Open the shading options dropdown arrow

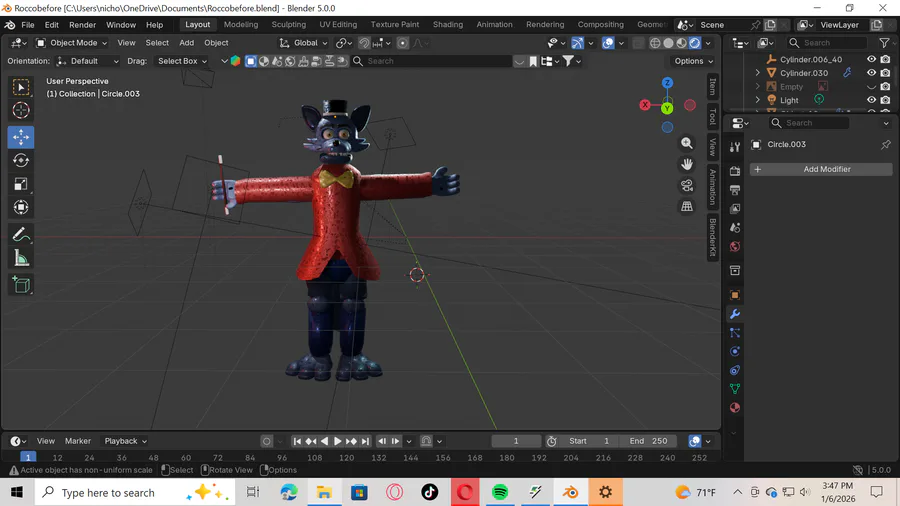tap(708, 43)
